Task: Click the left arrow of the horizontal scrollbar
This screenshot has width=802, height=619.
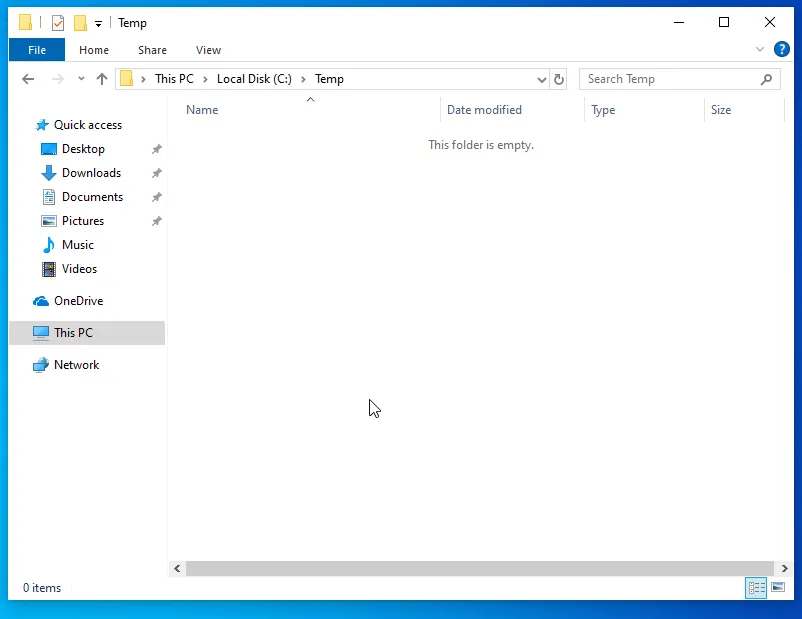Action: point(177,568)
